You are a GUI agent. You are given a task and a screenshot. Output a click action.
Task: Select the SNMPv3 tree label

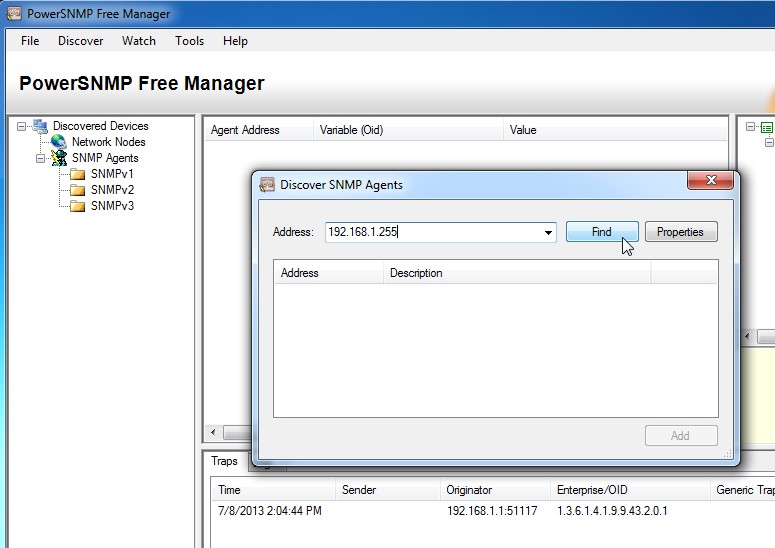[x=112, y=206]
